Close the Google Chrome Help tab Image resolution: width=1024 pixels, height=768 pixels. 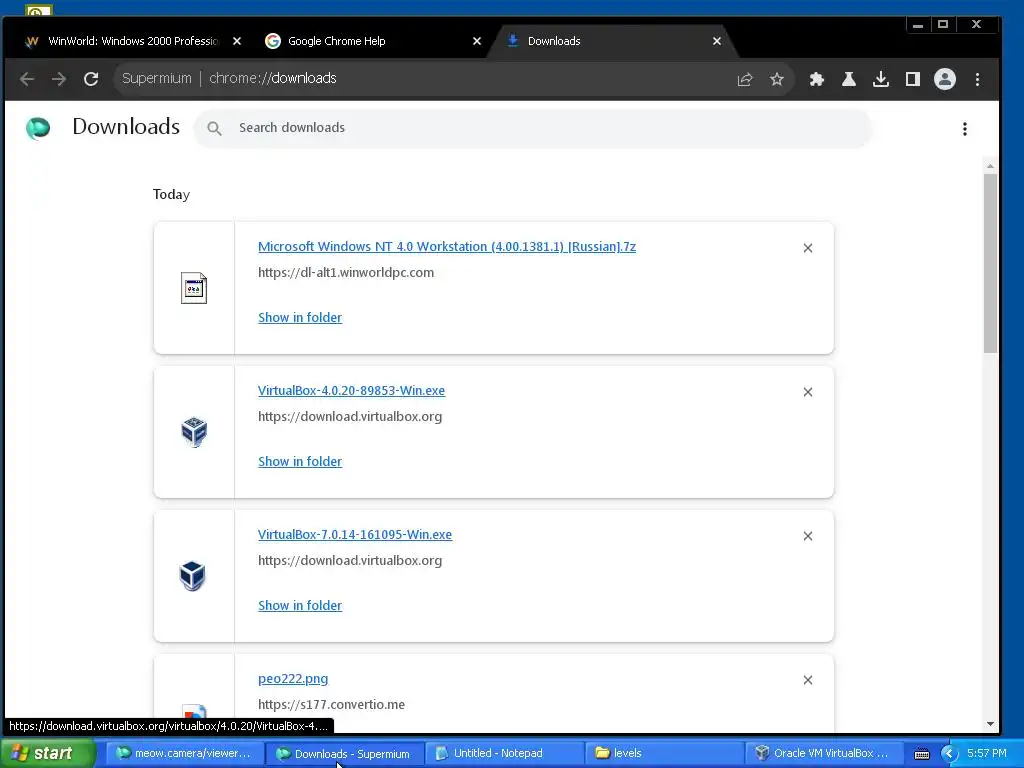(x=477, y=41)
